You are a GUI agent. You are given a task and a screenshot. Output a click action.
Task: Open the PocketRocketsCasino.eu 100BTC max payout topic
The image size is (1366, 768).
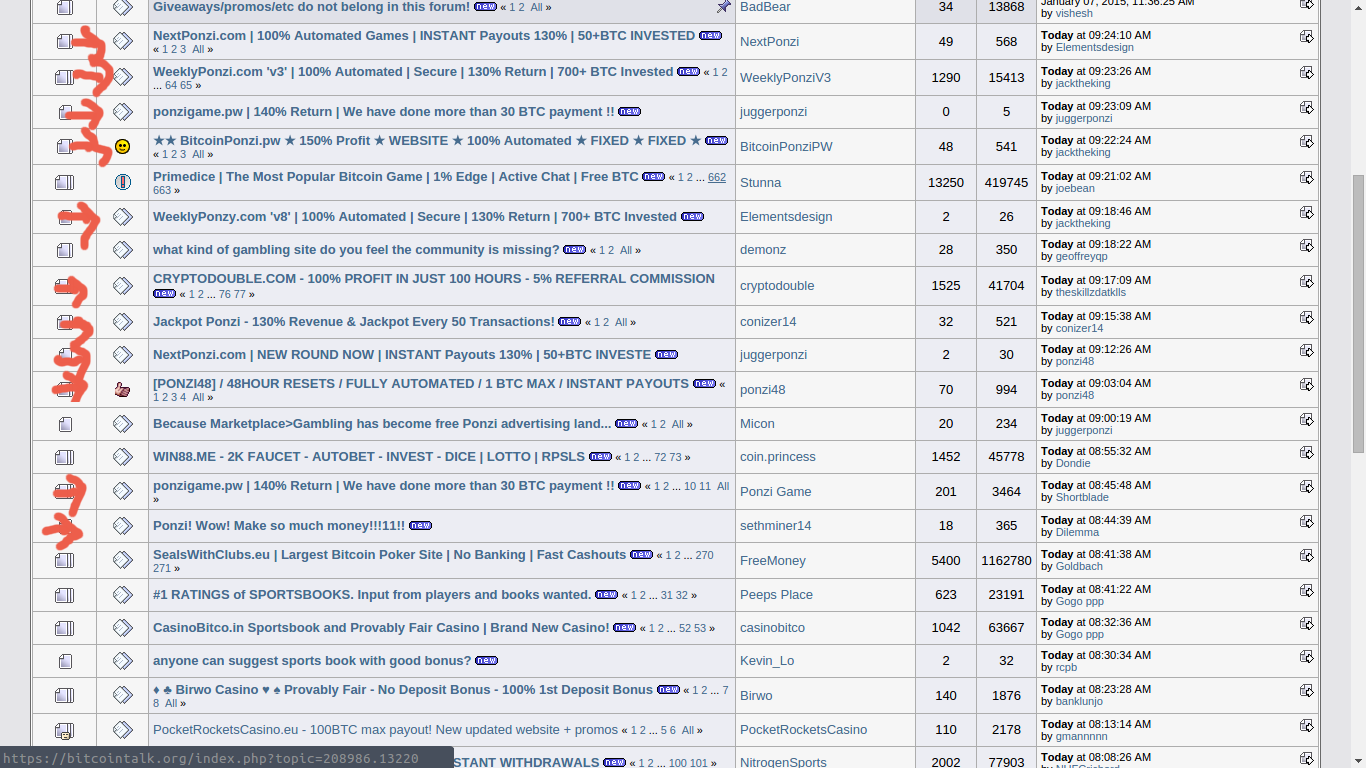[385, 730]
